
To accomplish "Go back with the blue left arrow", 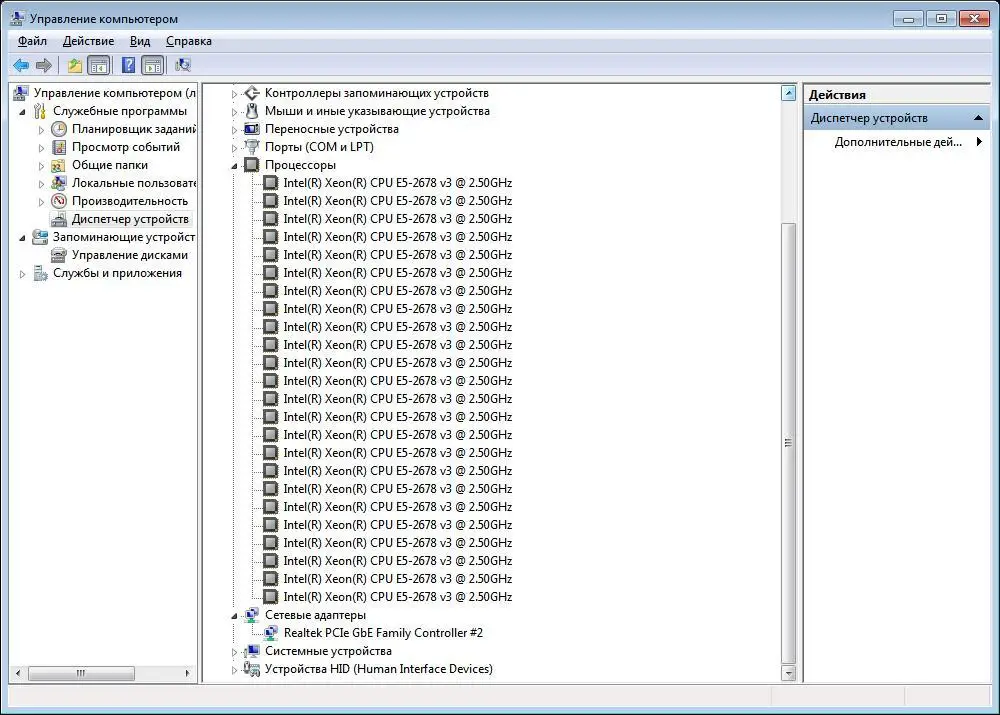I will pyautogui.click(x=21, y=65).
